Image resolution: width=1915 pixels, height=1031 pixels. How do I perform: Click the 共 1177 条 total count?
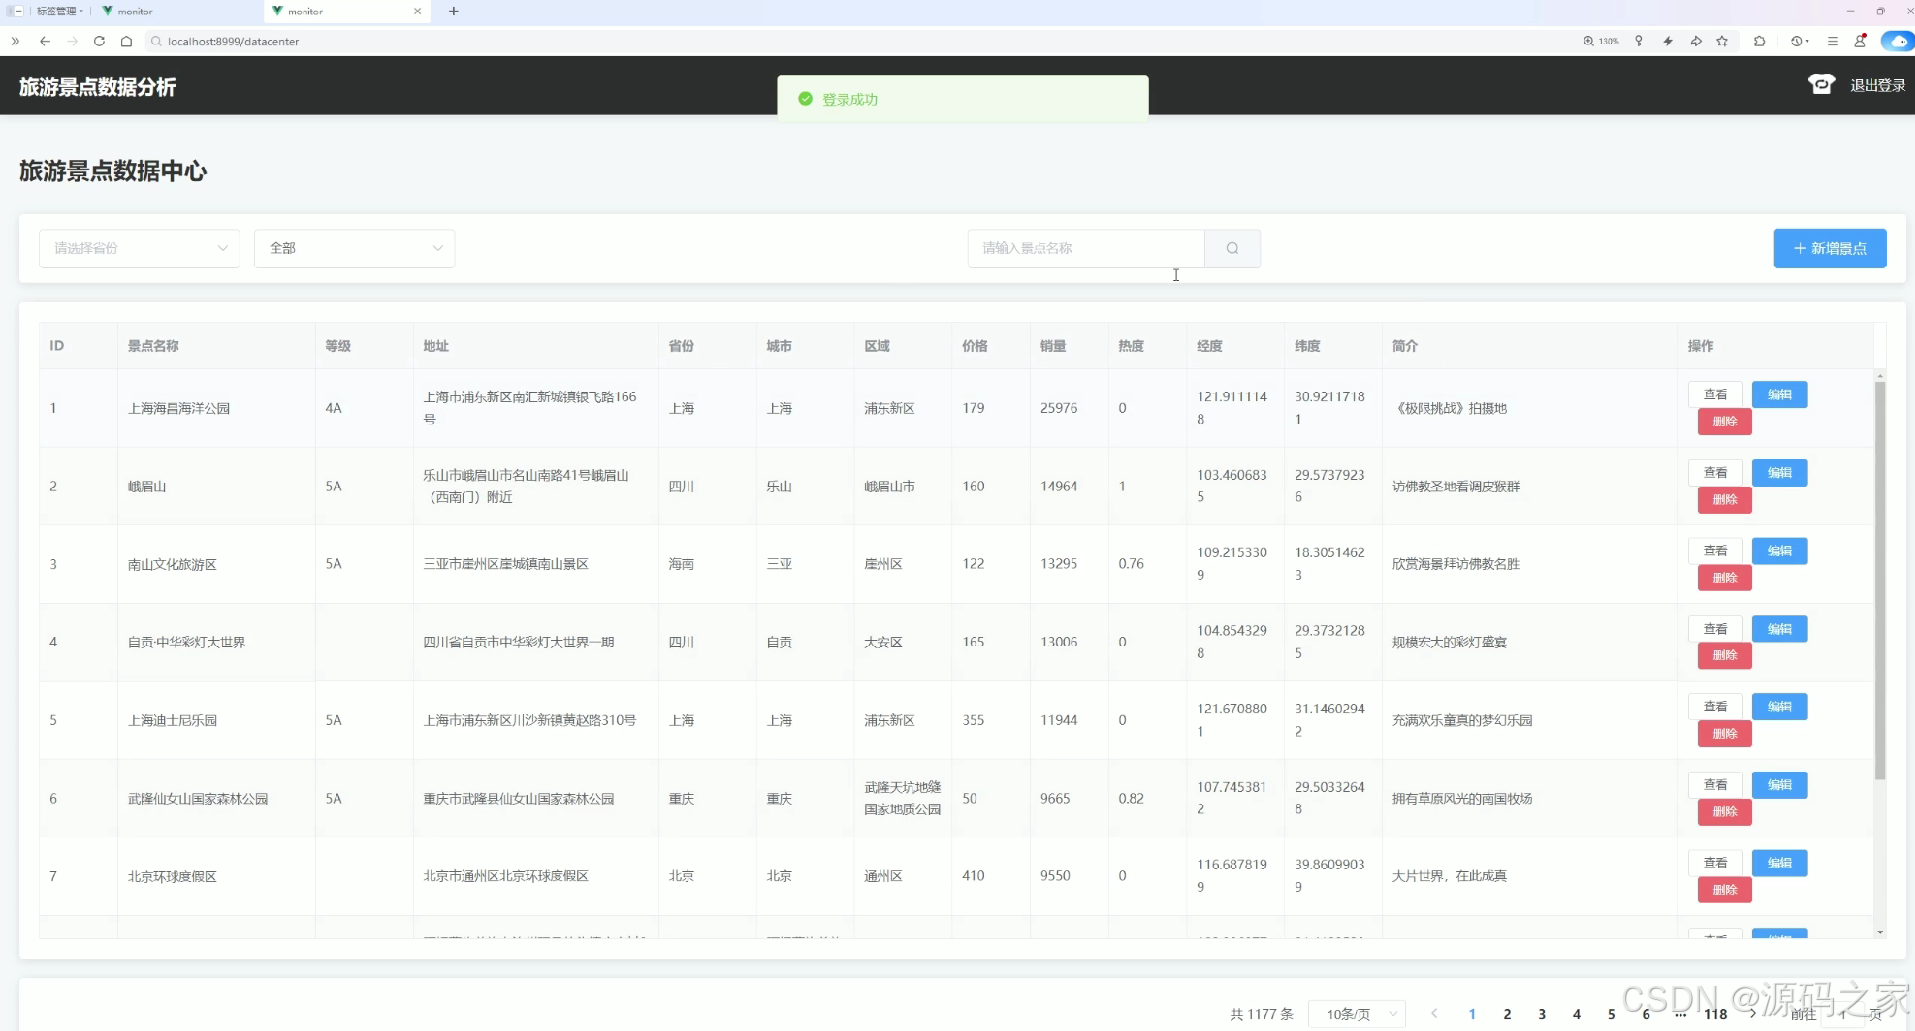[1261, 1014]
